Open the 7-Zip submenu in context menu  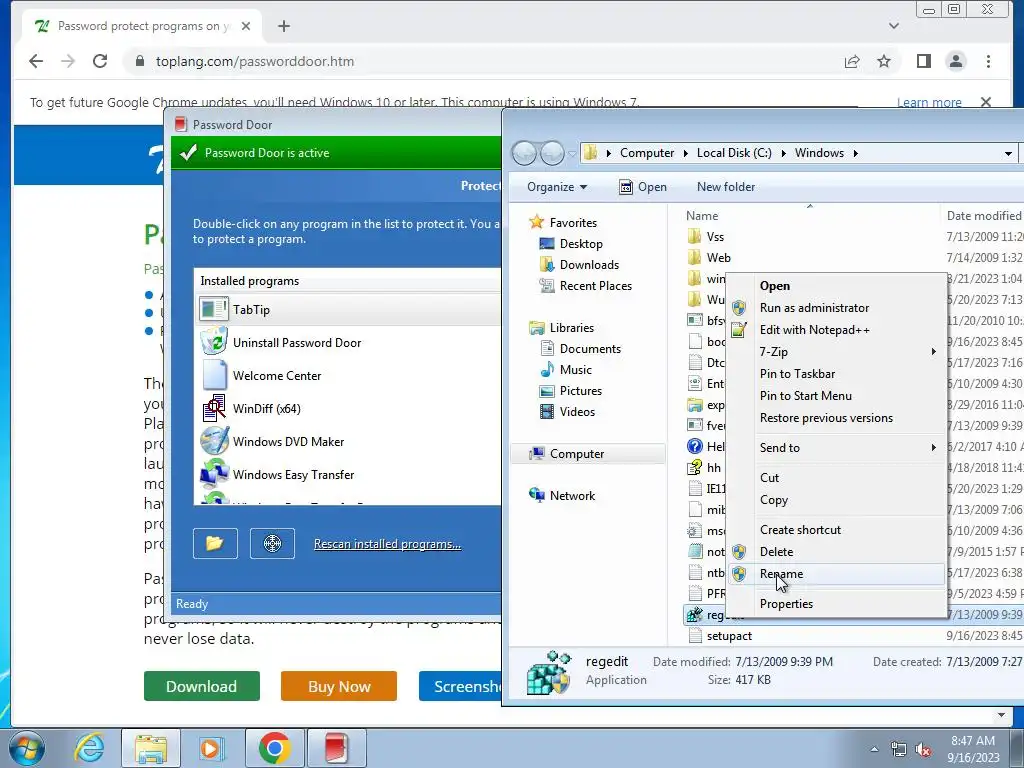click(x=838, y=351)
